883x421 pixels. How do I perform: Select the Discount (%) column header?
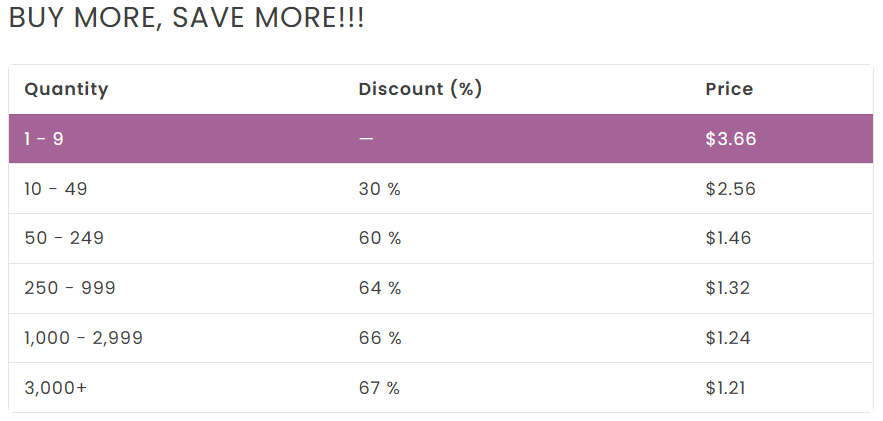tap(420, 89)
